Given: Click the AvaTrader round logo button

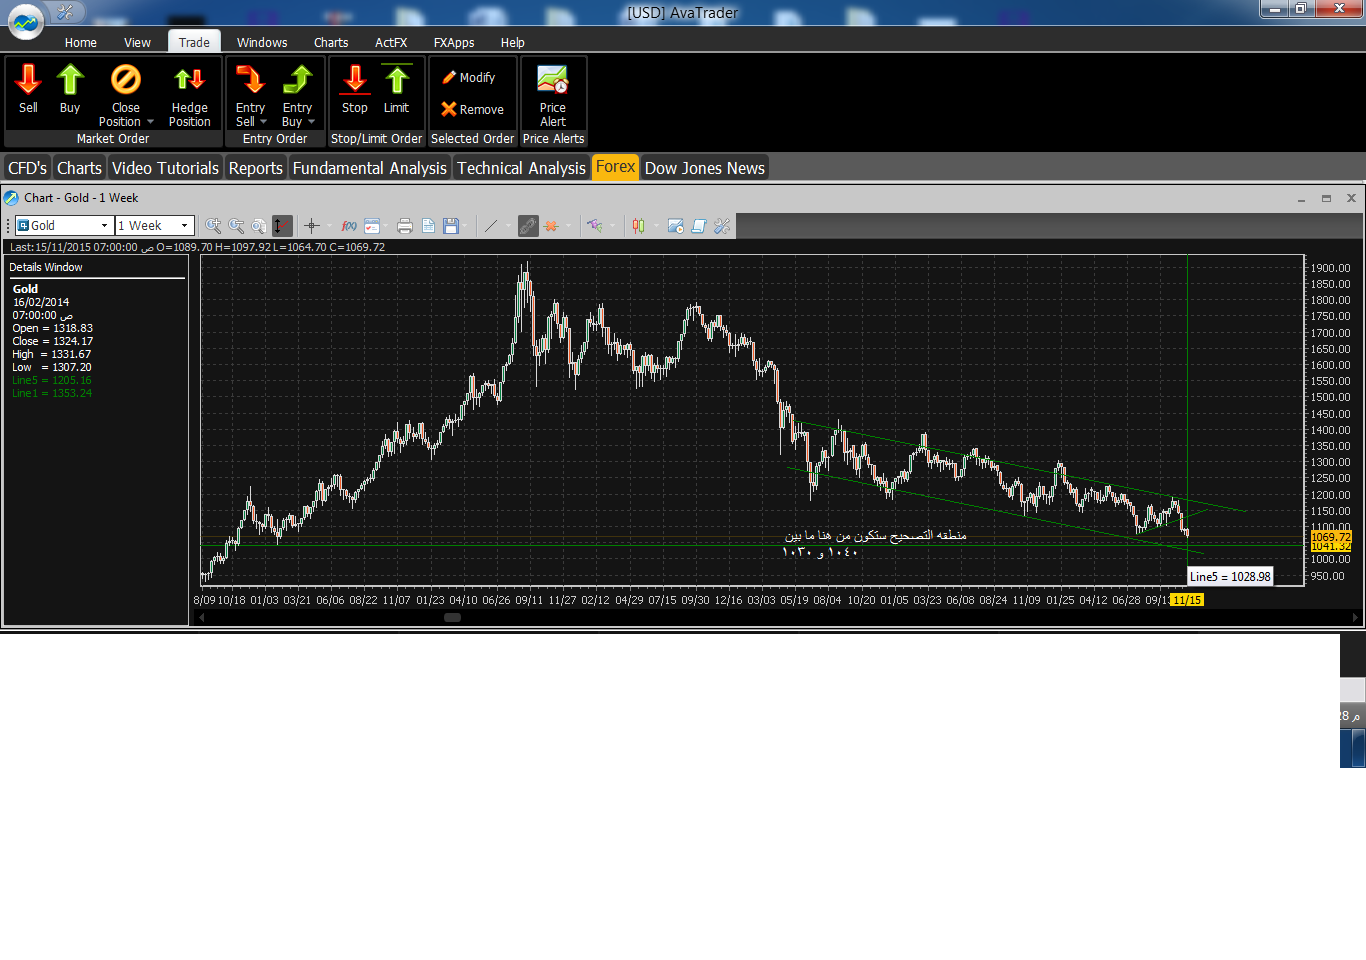Looking at the screenshot, I should click(x=26, y=21).
